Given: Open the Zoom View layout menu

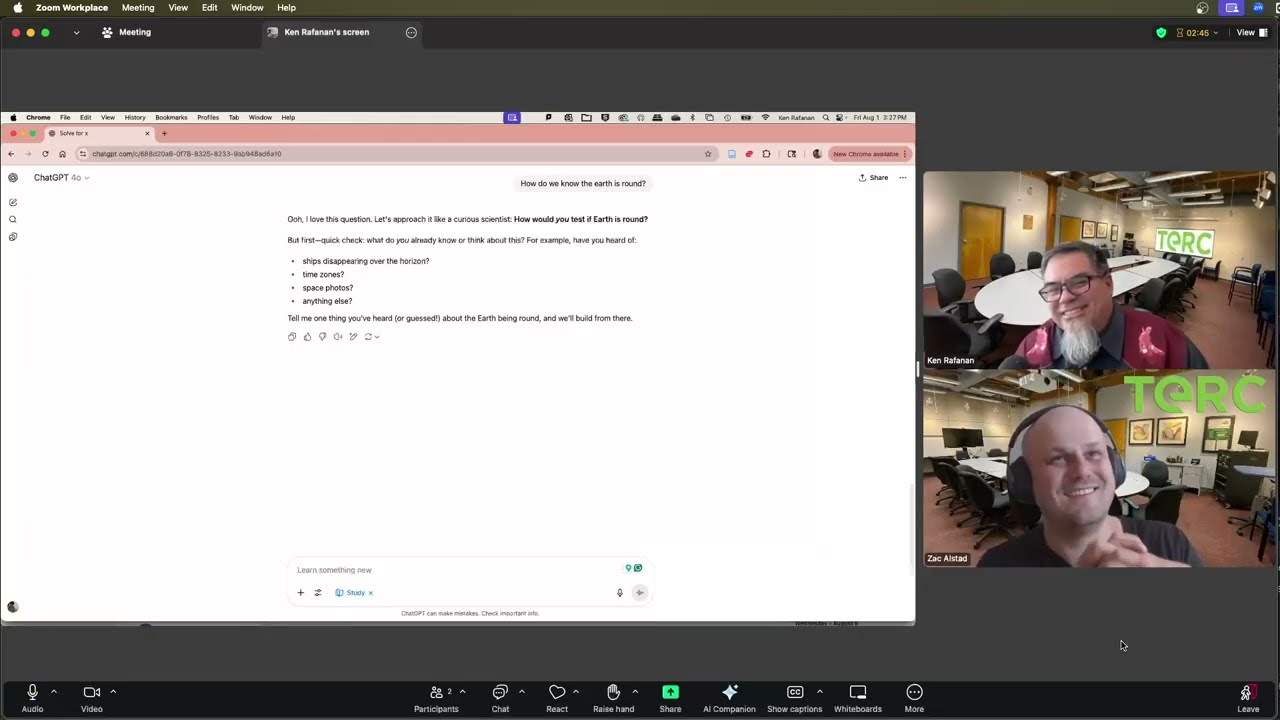Looking at the screenshot, I should tap(1252, 32).
